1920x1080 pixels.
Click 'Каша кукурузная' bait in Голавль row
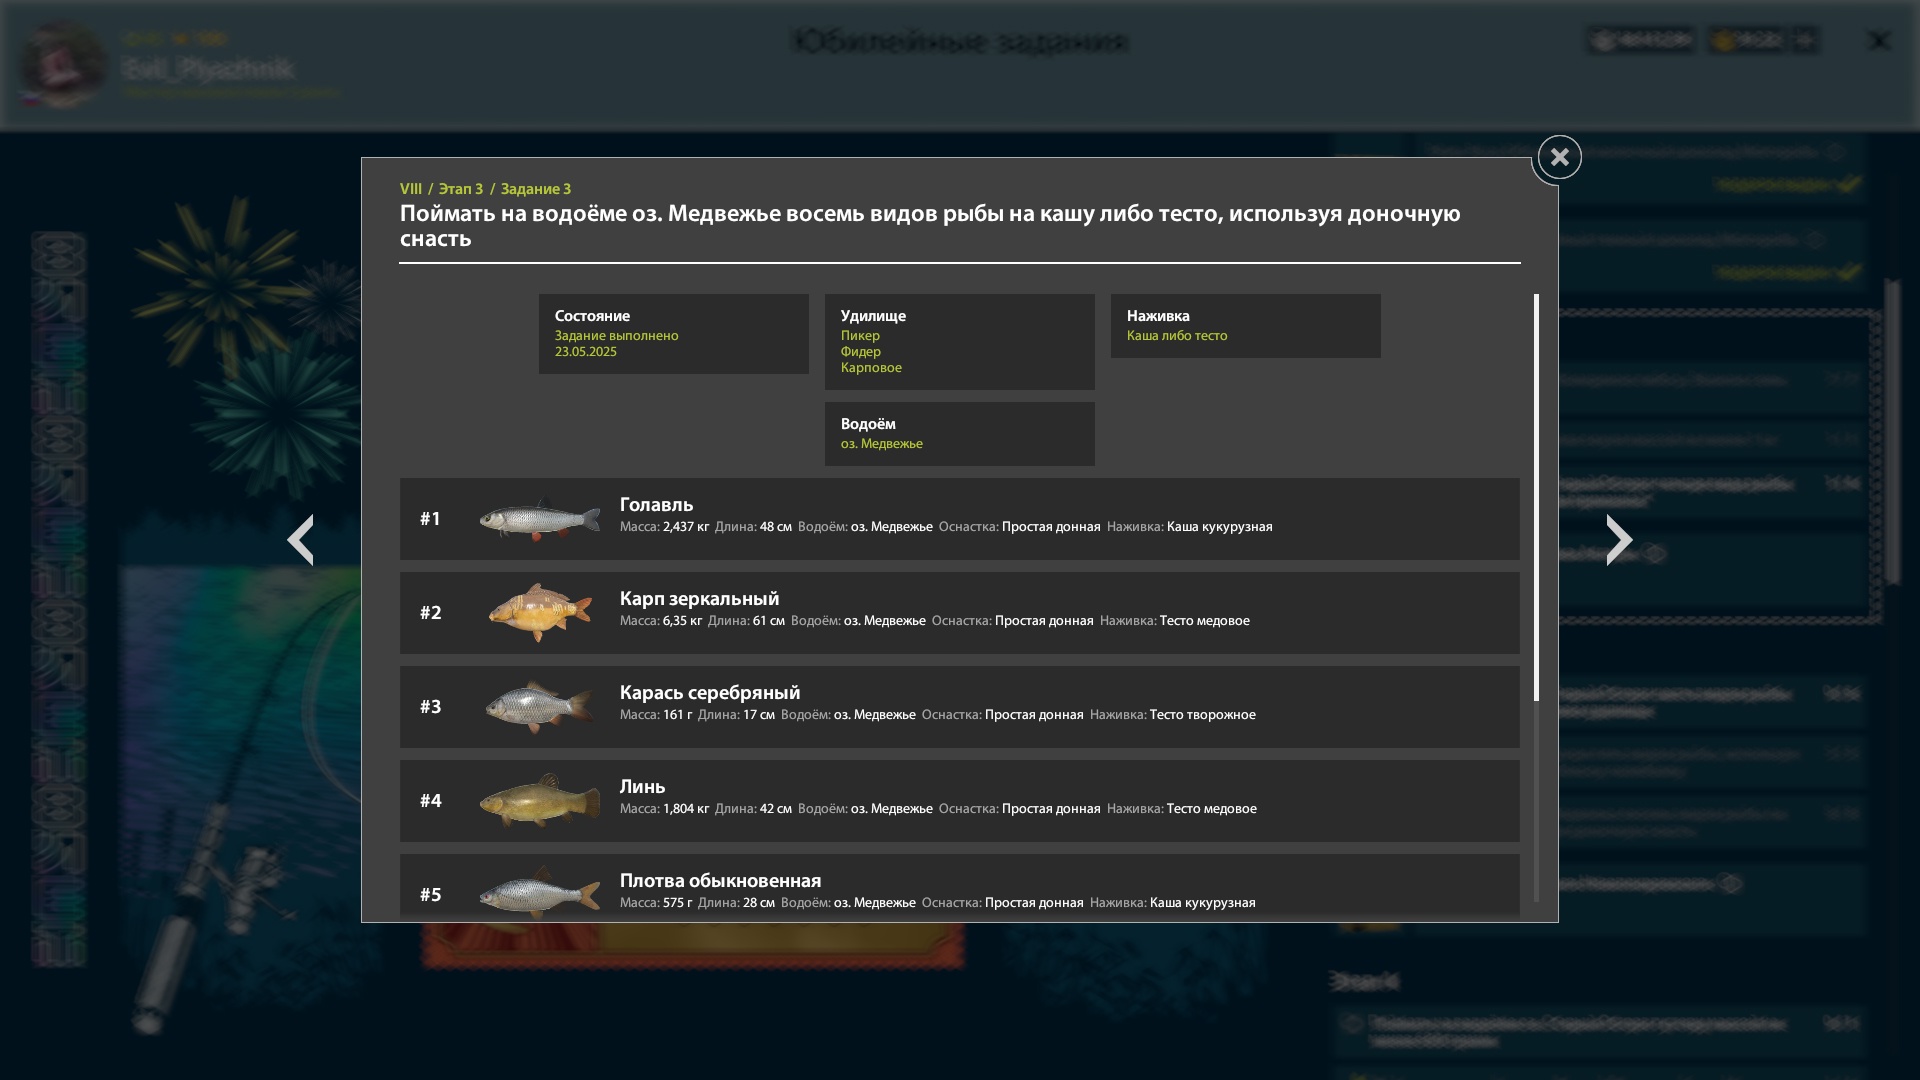(x=1219, y=527)
